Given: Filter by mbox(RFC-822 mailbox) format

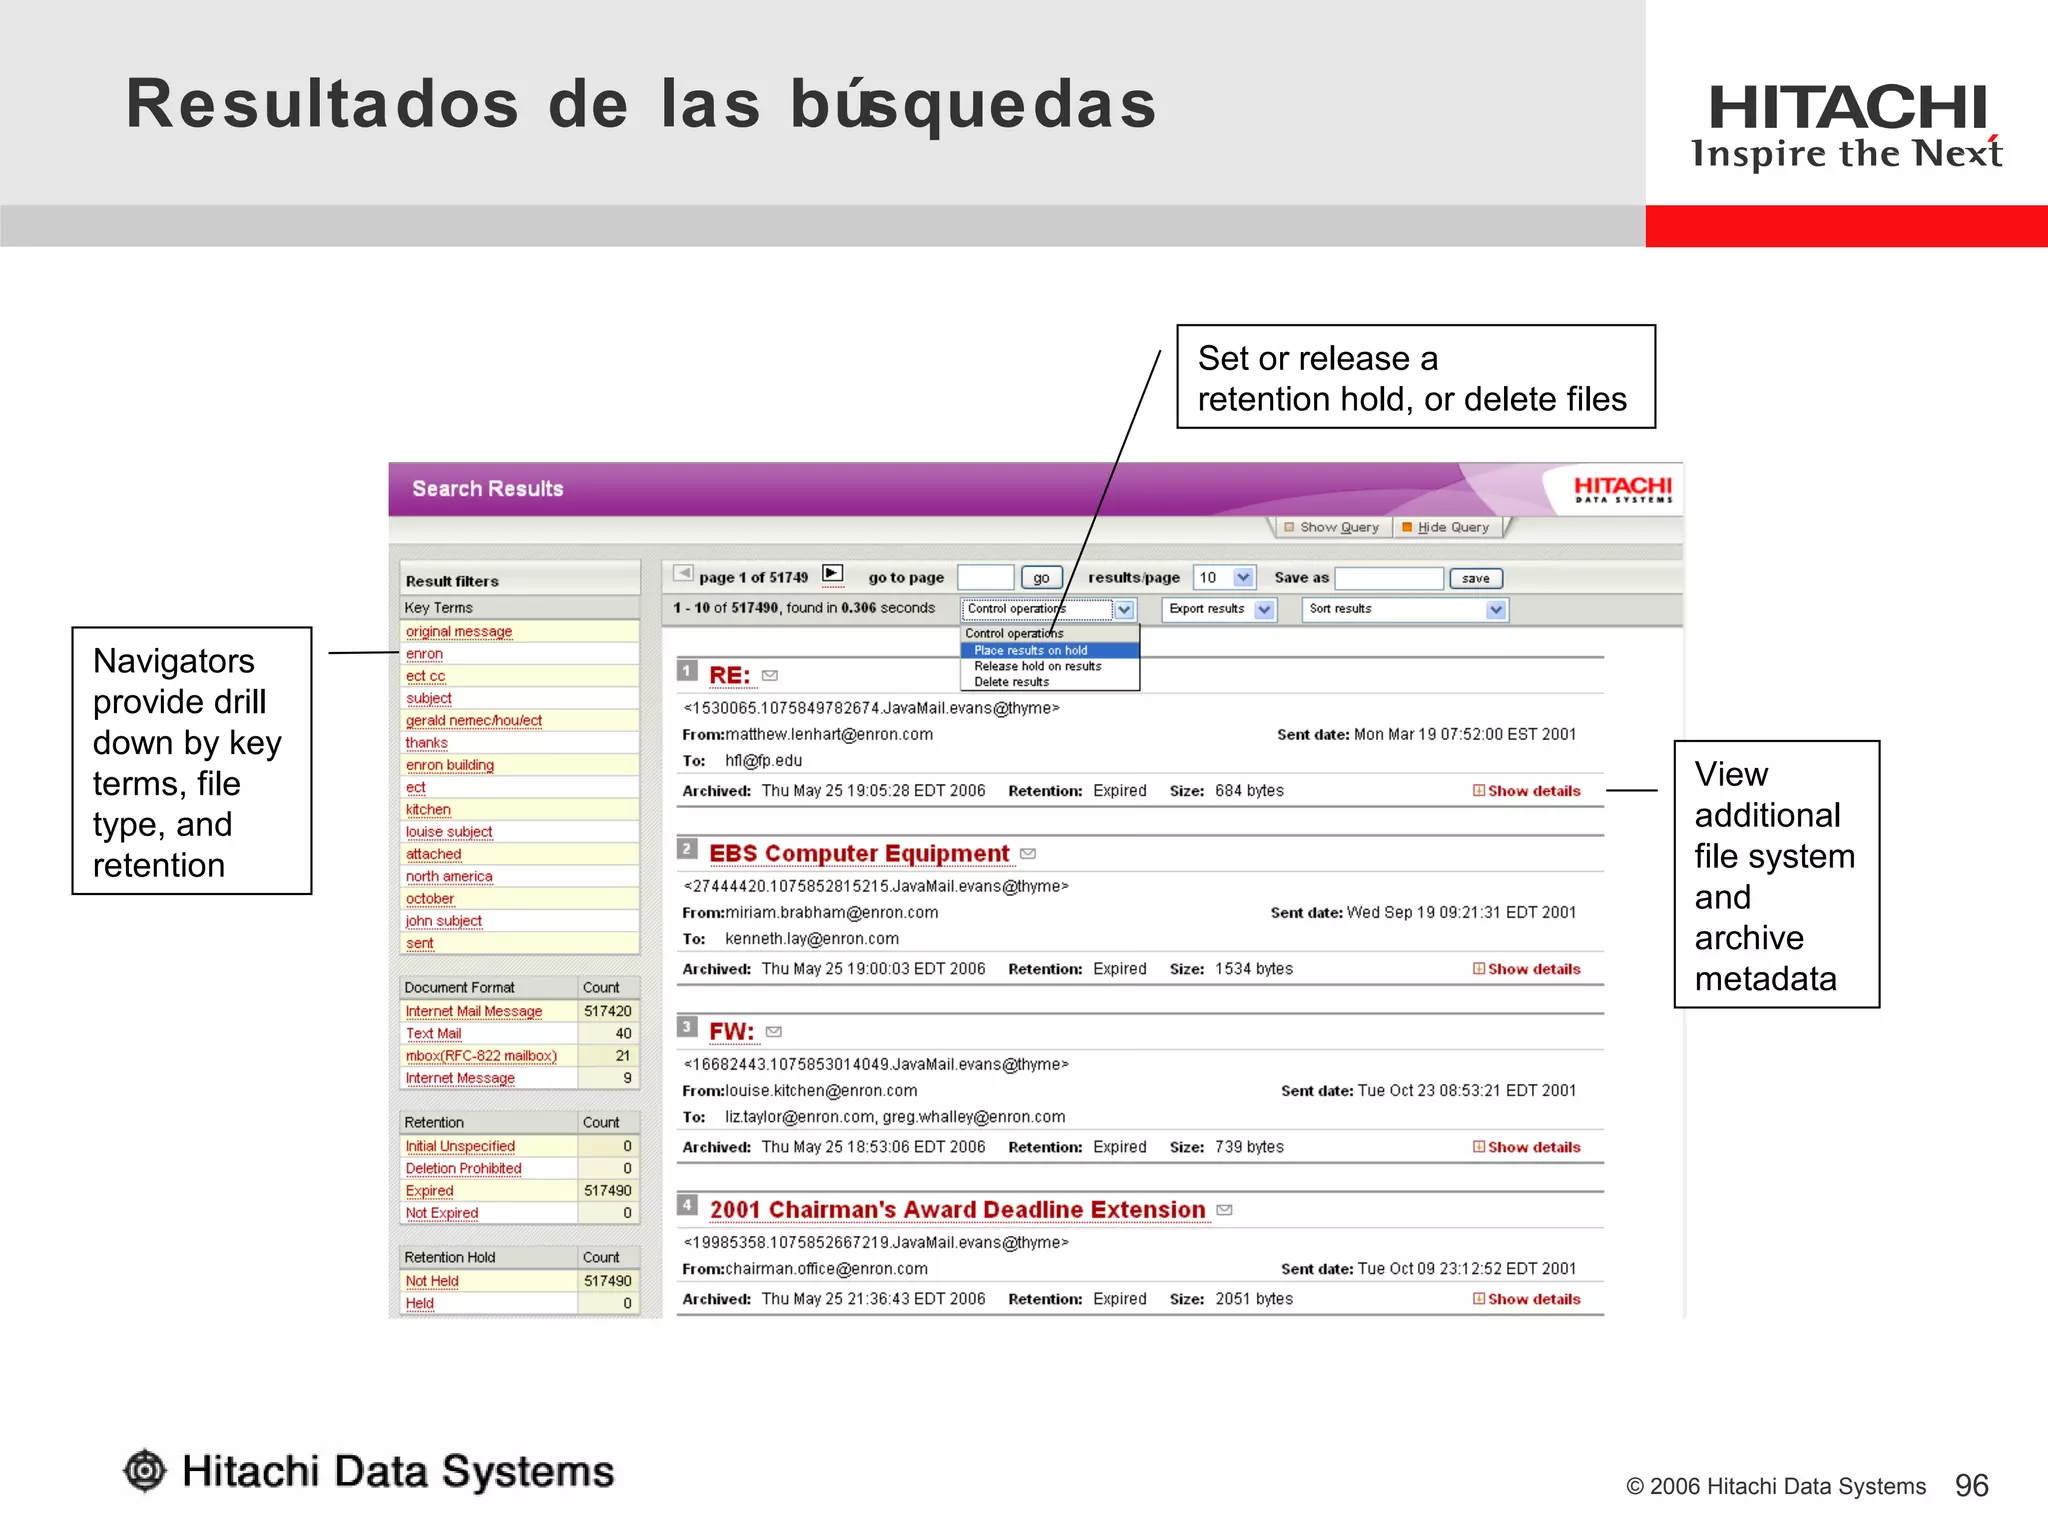Looking at the screenshot, I should click(x=481, y=1056).
